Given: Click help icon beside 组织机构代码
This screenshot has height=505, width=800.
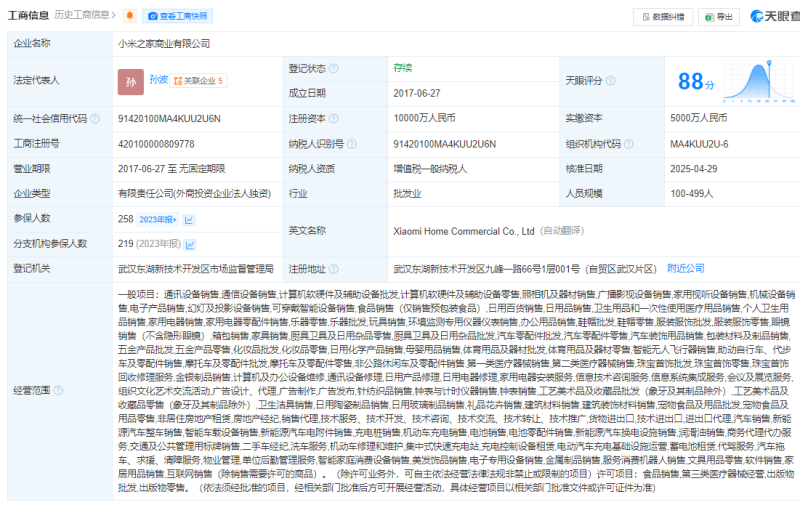Looking at the screenshot, I should tap(629, 144).
